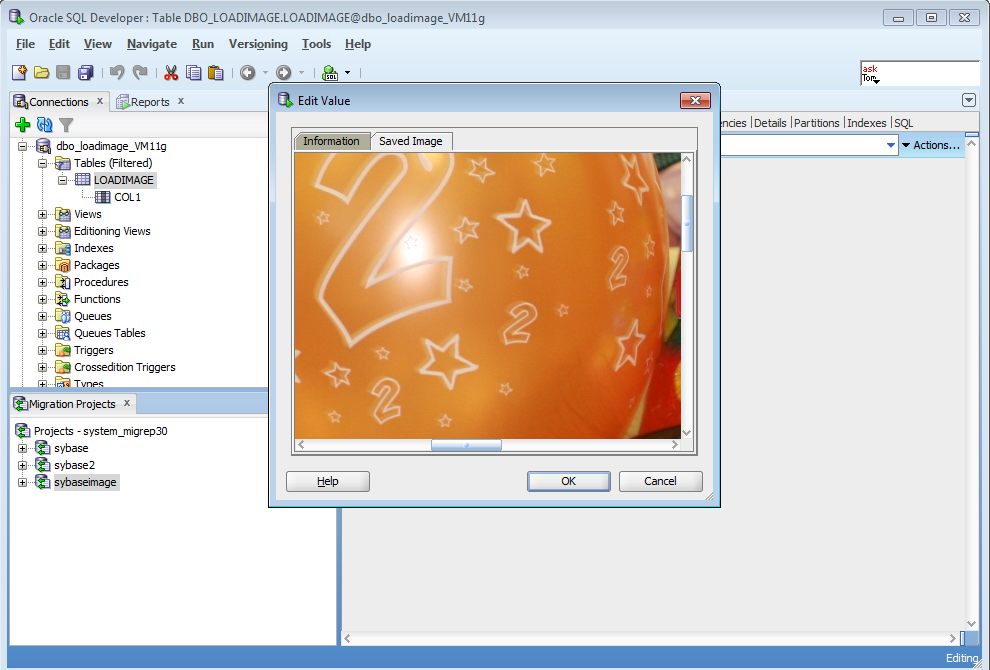The width and height of the screenshot is (990, 670).
Task: Click the Save All toolbar icon
Action: point(85,73)
